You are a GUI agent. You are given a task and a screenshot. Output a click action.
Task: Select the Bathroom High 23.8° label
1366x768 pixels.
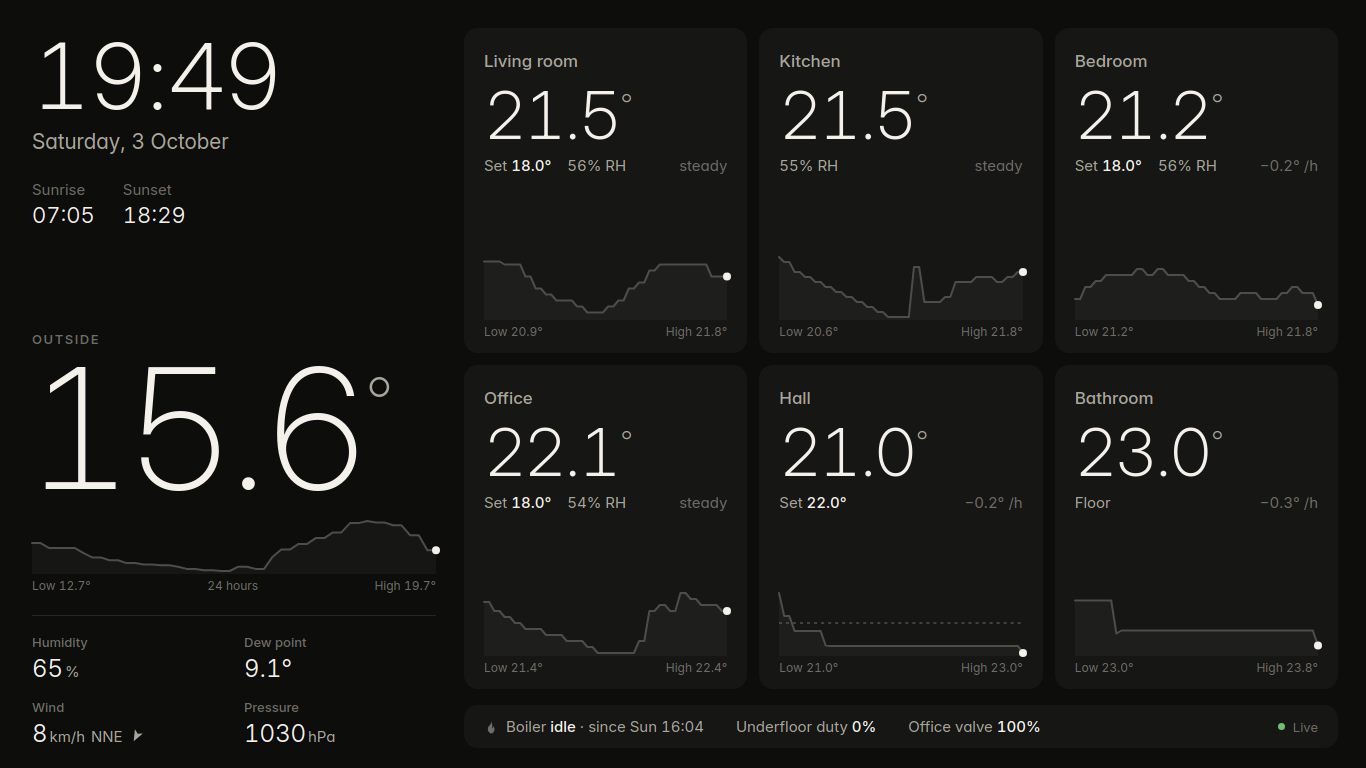coord(1287,668)
